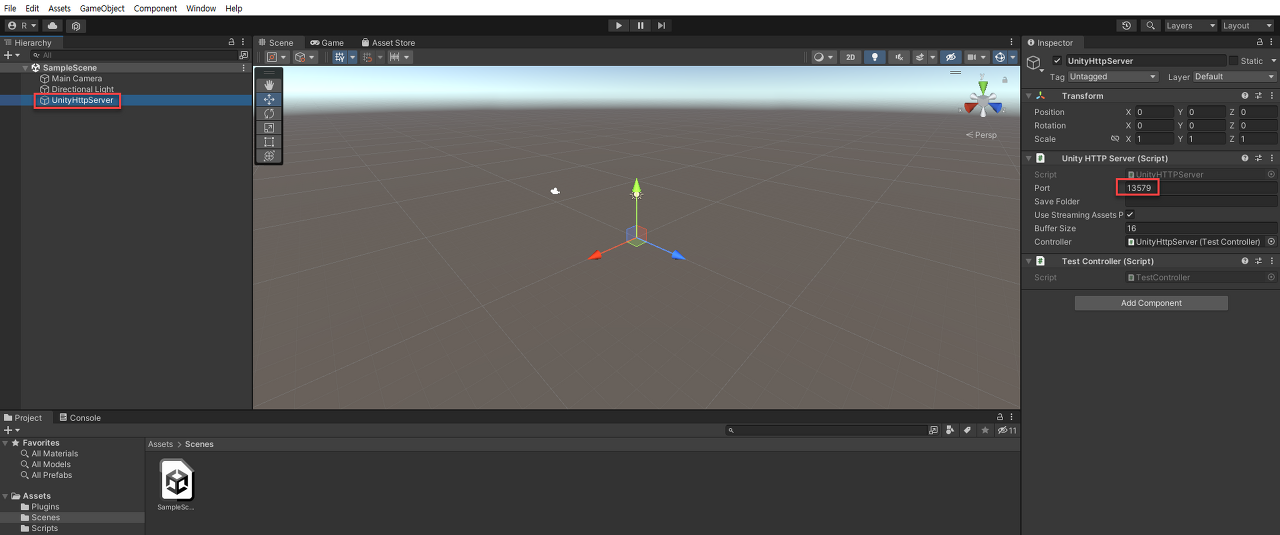Viewport: 1280px width, 535px height.
Task: Open the GameObject menu
Action: pos(102,8)
